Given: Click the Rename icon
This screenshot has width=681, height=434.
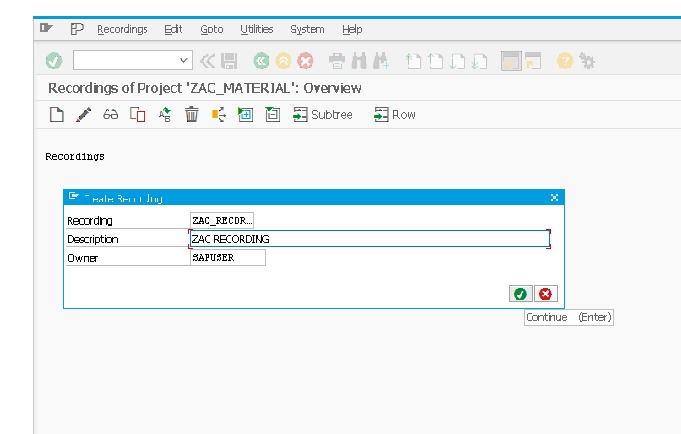Looking at the screenshot, I should pos(165,115).
